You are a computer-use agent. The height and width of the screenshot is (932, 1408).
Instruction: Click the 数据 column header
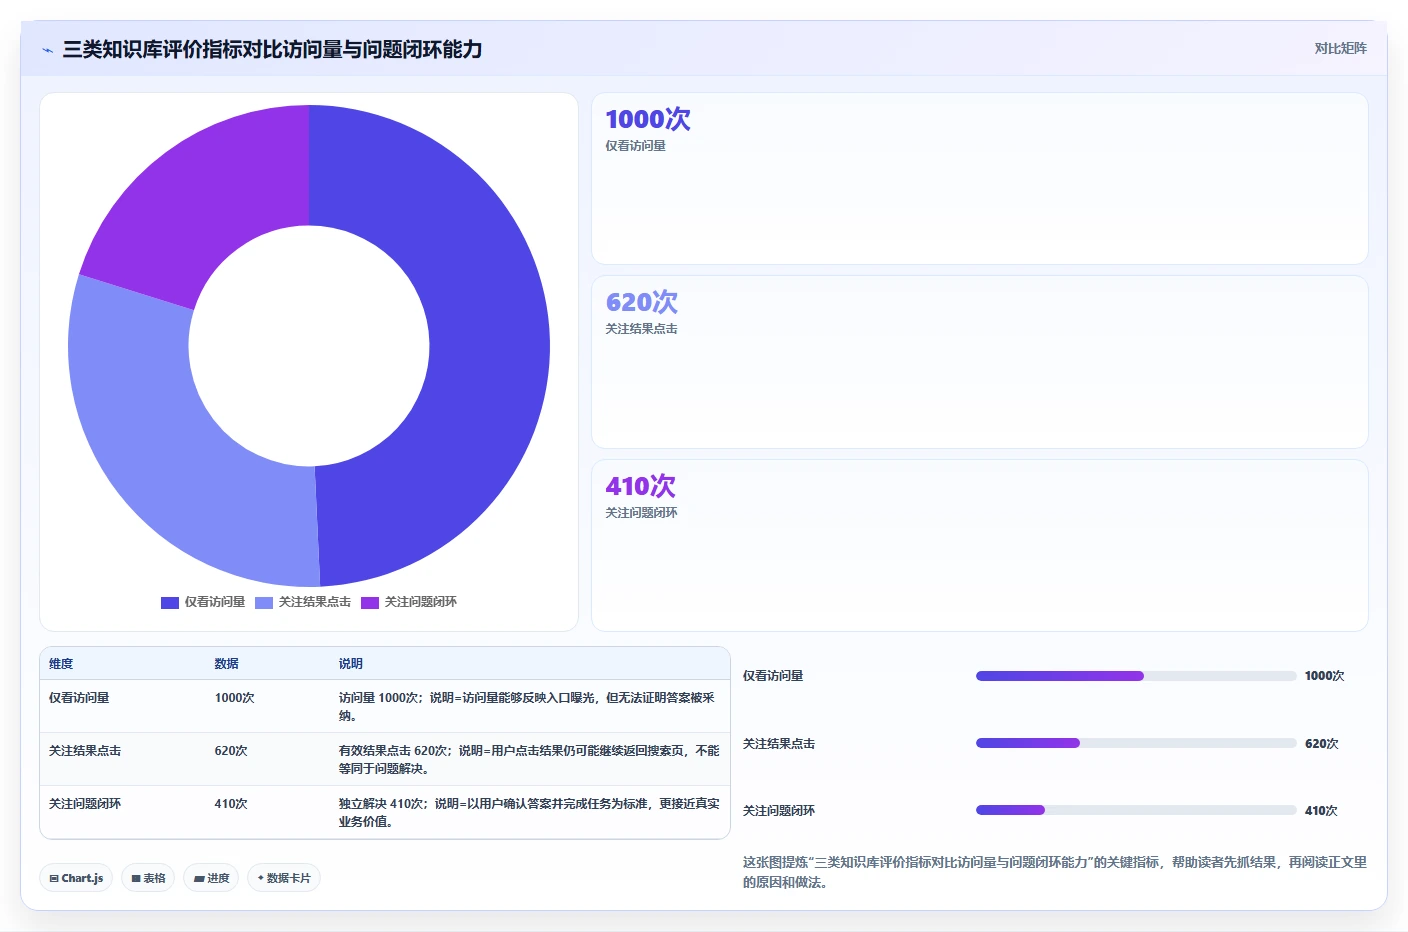[x=227, y=664]
